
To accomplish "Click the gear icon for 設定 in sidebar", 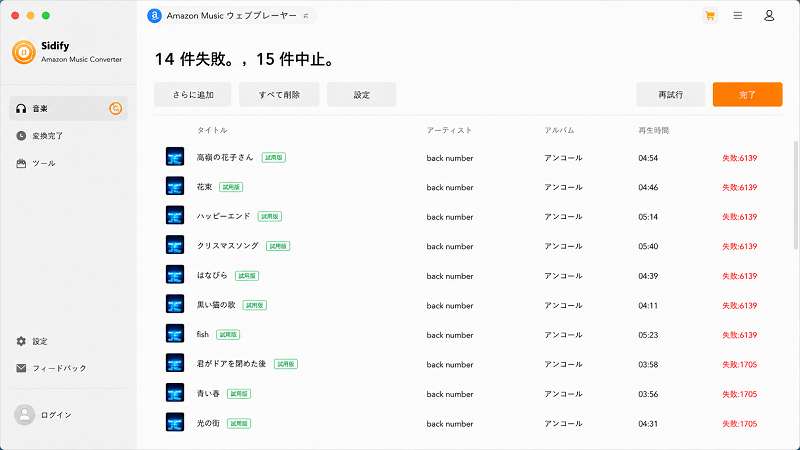I will (x=21, y=341).
